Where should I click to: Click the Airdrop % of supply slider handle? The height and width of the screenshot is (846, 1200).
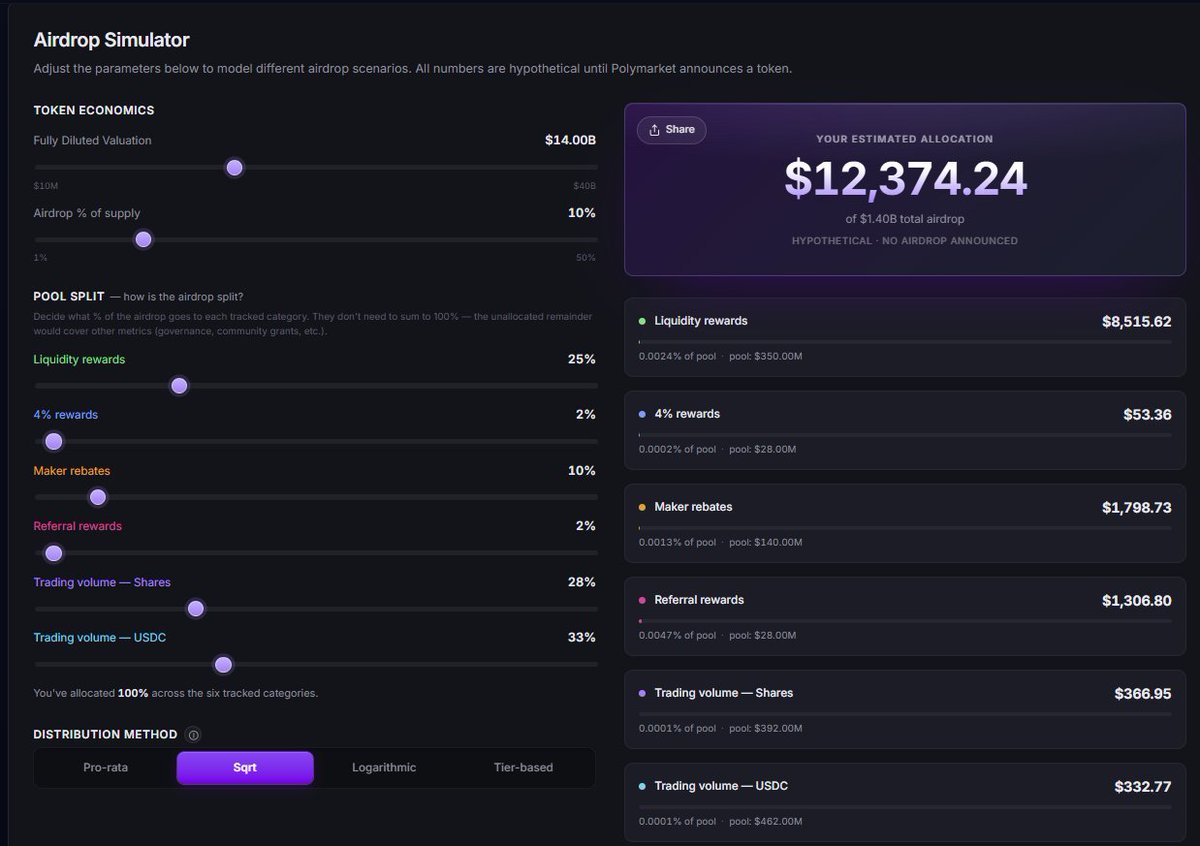(143, 240)
